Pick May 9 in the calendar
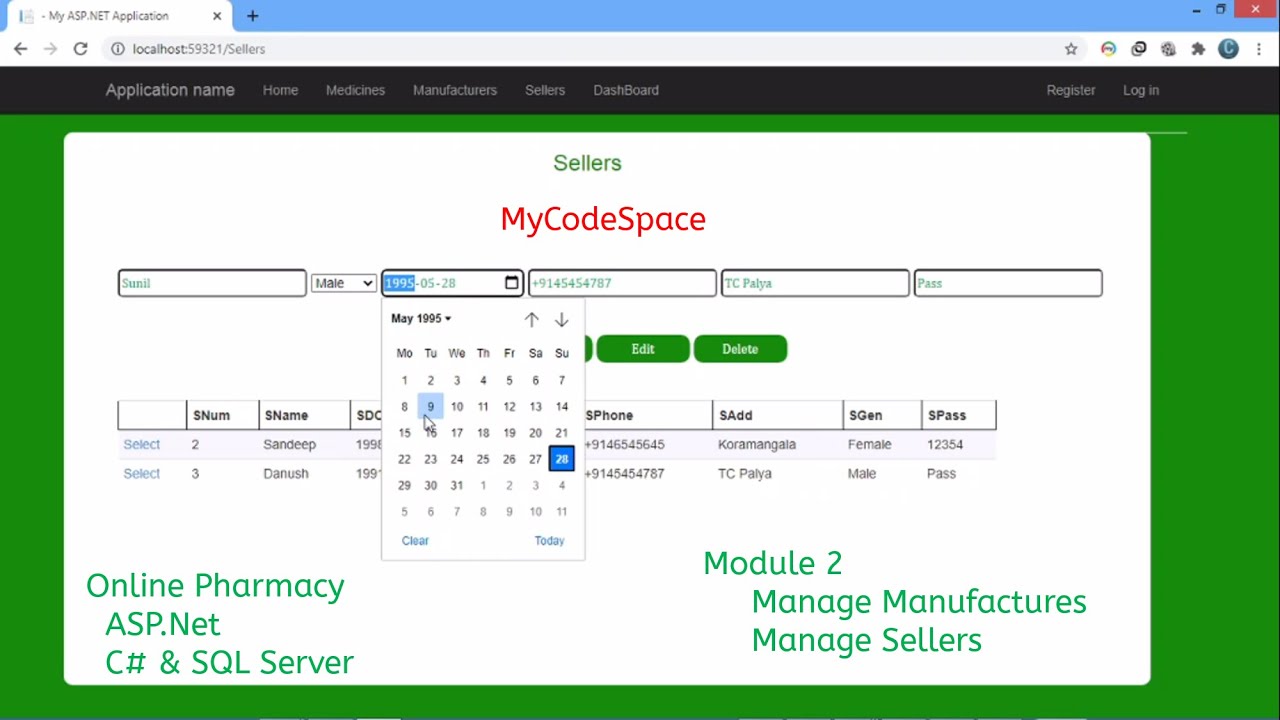This screenshot has width=1280, height=720. [x=430, y=407]
